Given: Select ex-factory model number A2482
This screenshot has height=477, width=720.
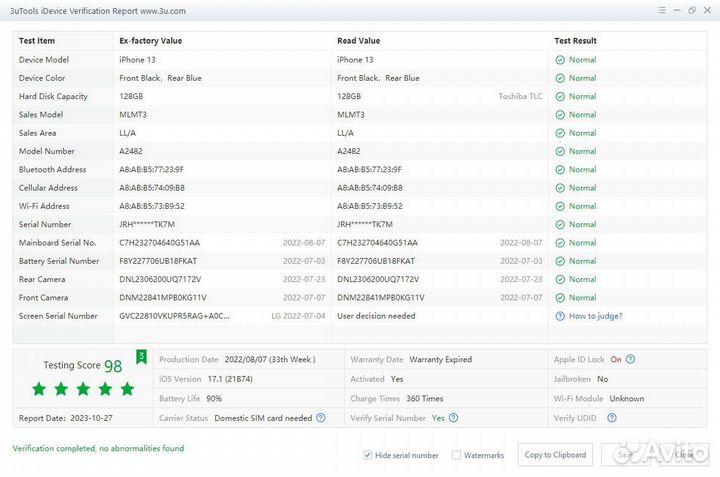Looking at the screenshot, I should (131, 151).
